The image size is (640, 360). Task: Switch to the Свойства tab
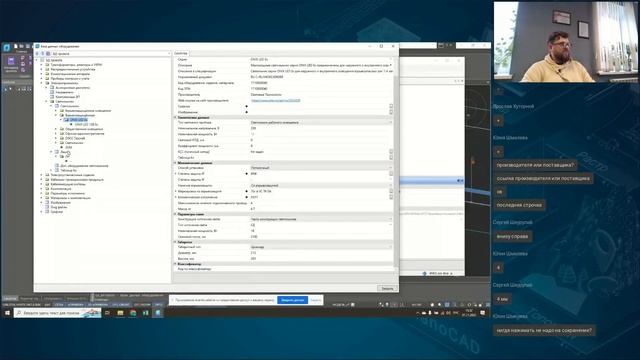click(x=181, y=53)
